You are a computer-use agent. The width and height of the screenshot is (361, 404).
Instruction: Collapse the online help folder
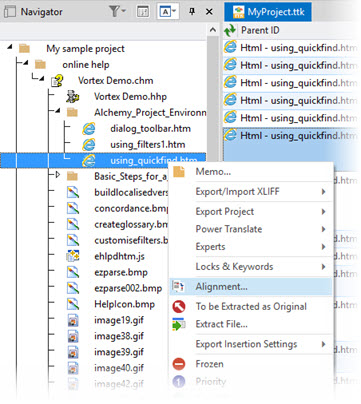(26, 63)
